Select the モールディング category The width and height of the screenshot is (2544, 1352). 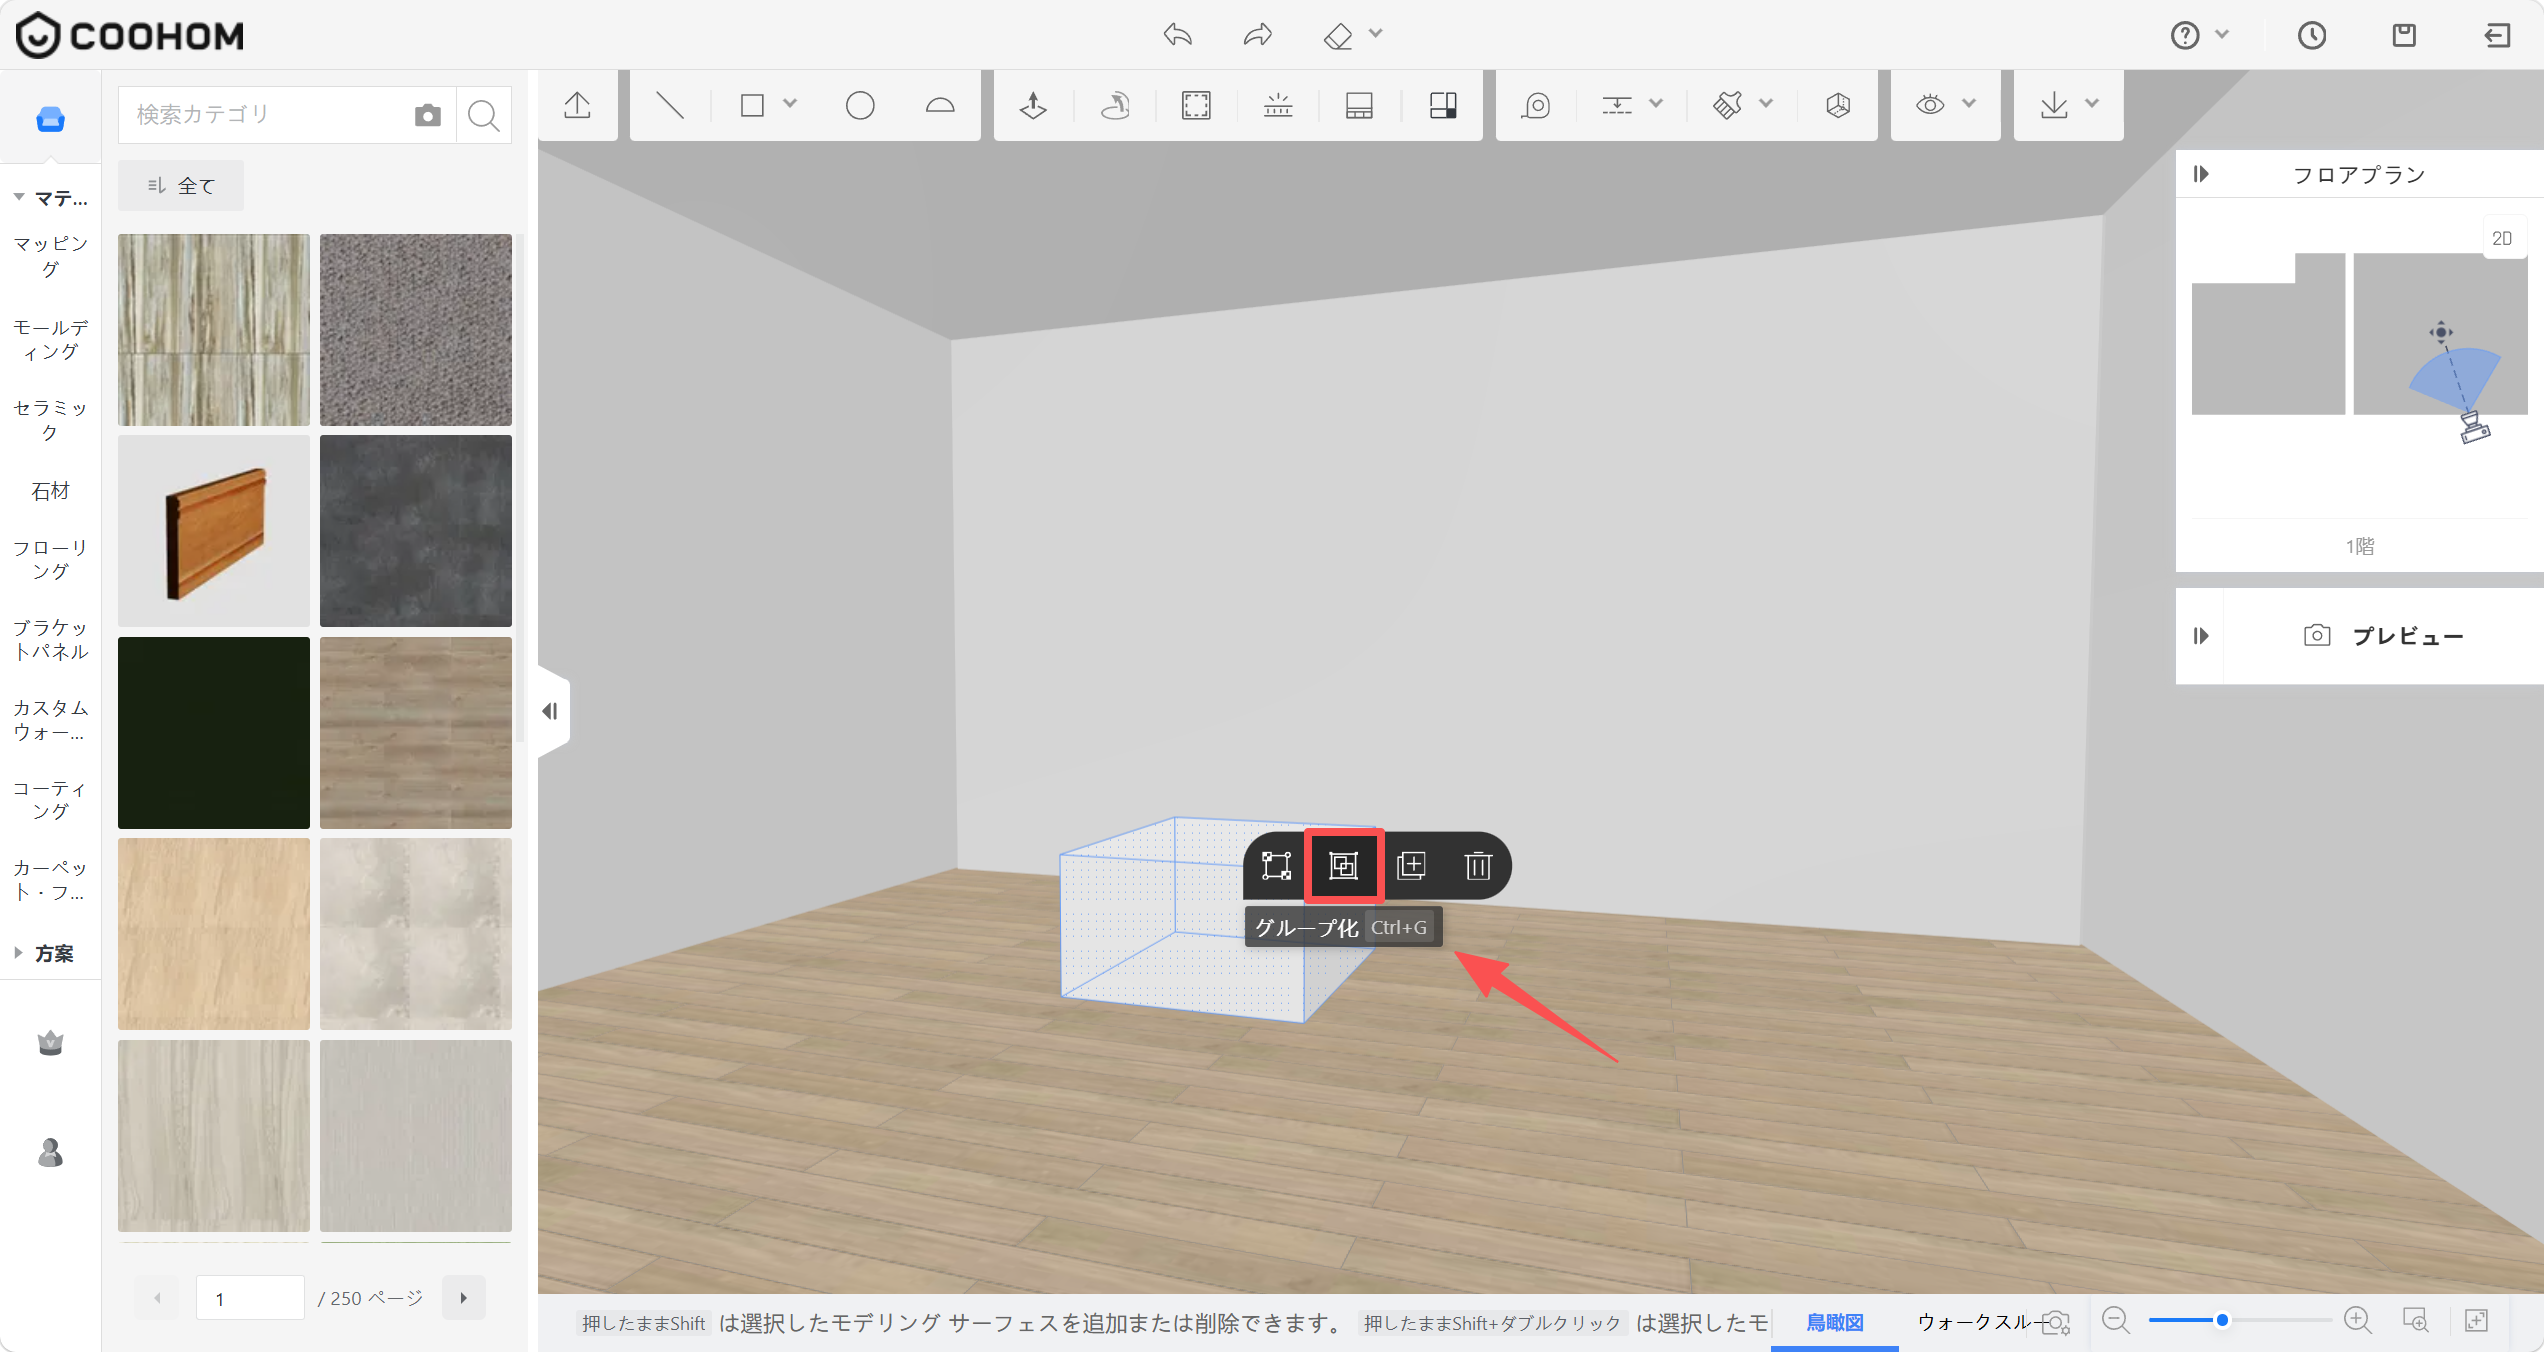[x=50, y=339]
